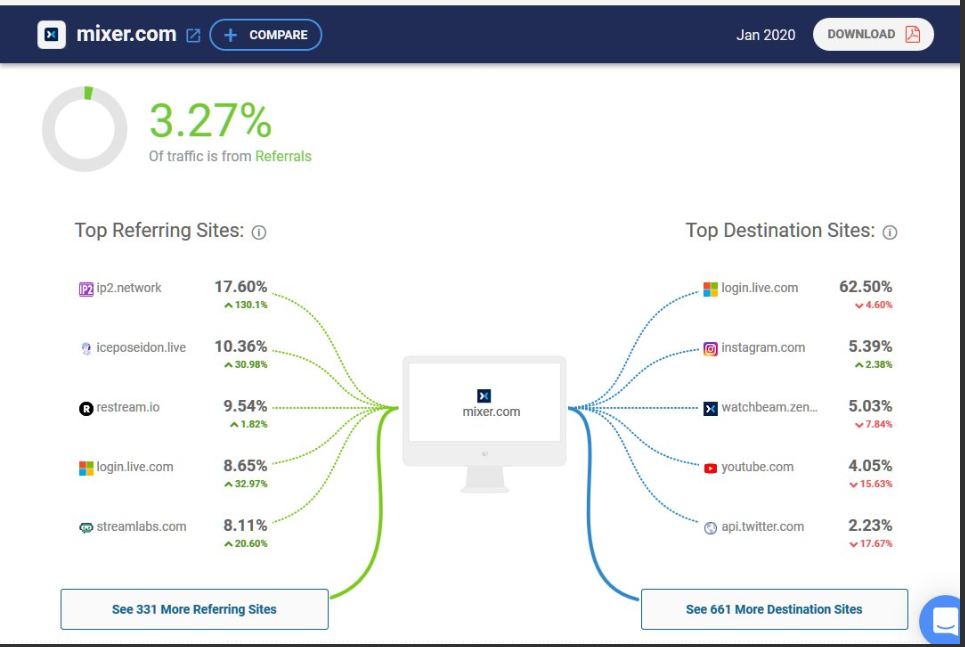
Task: Click the mixer.com header title
Action: click(126, 34)
